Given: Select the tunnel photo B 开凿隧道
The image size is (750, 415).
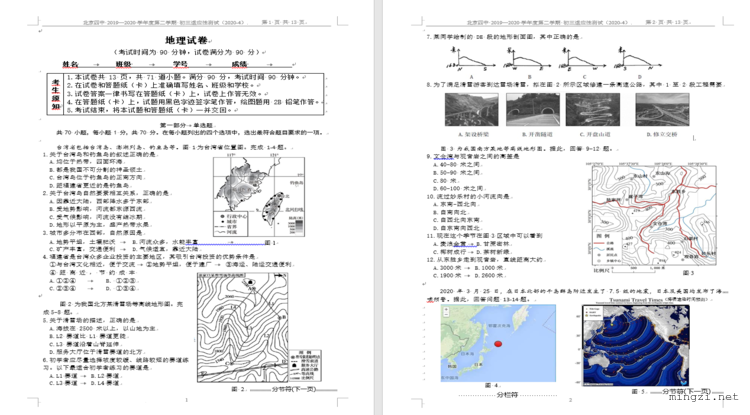Looking at the screenshot, I should pyautogui.click(x=532, y=109).
